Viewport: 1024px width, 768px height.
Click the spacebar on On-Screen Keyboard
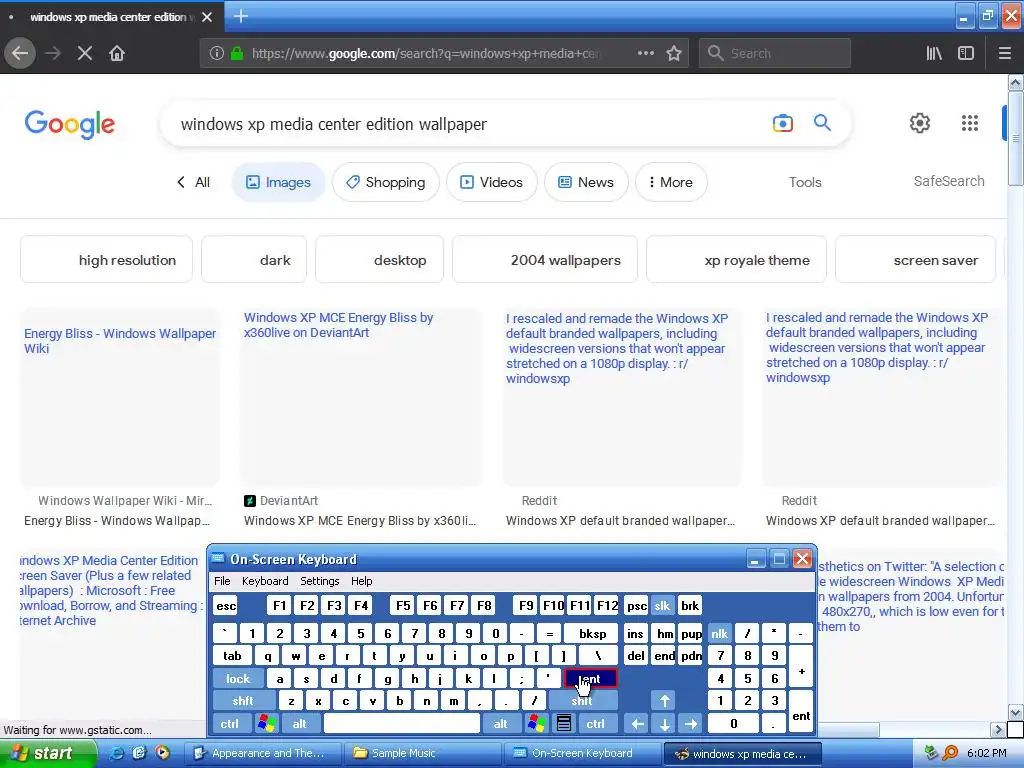[x=402, y=723]
